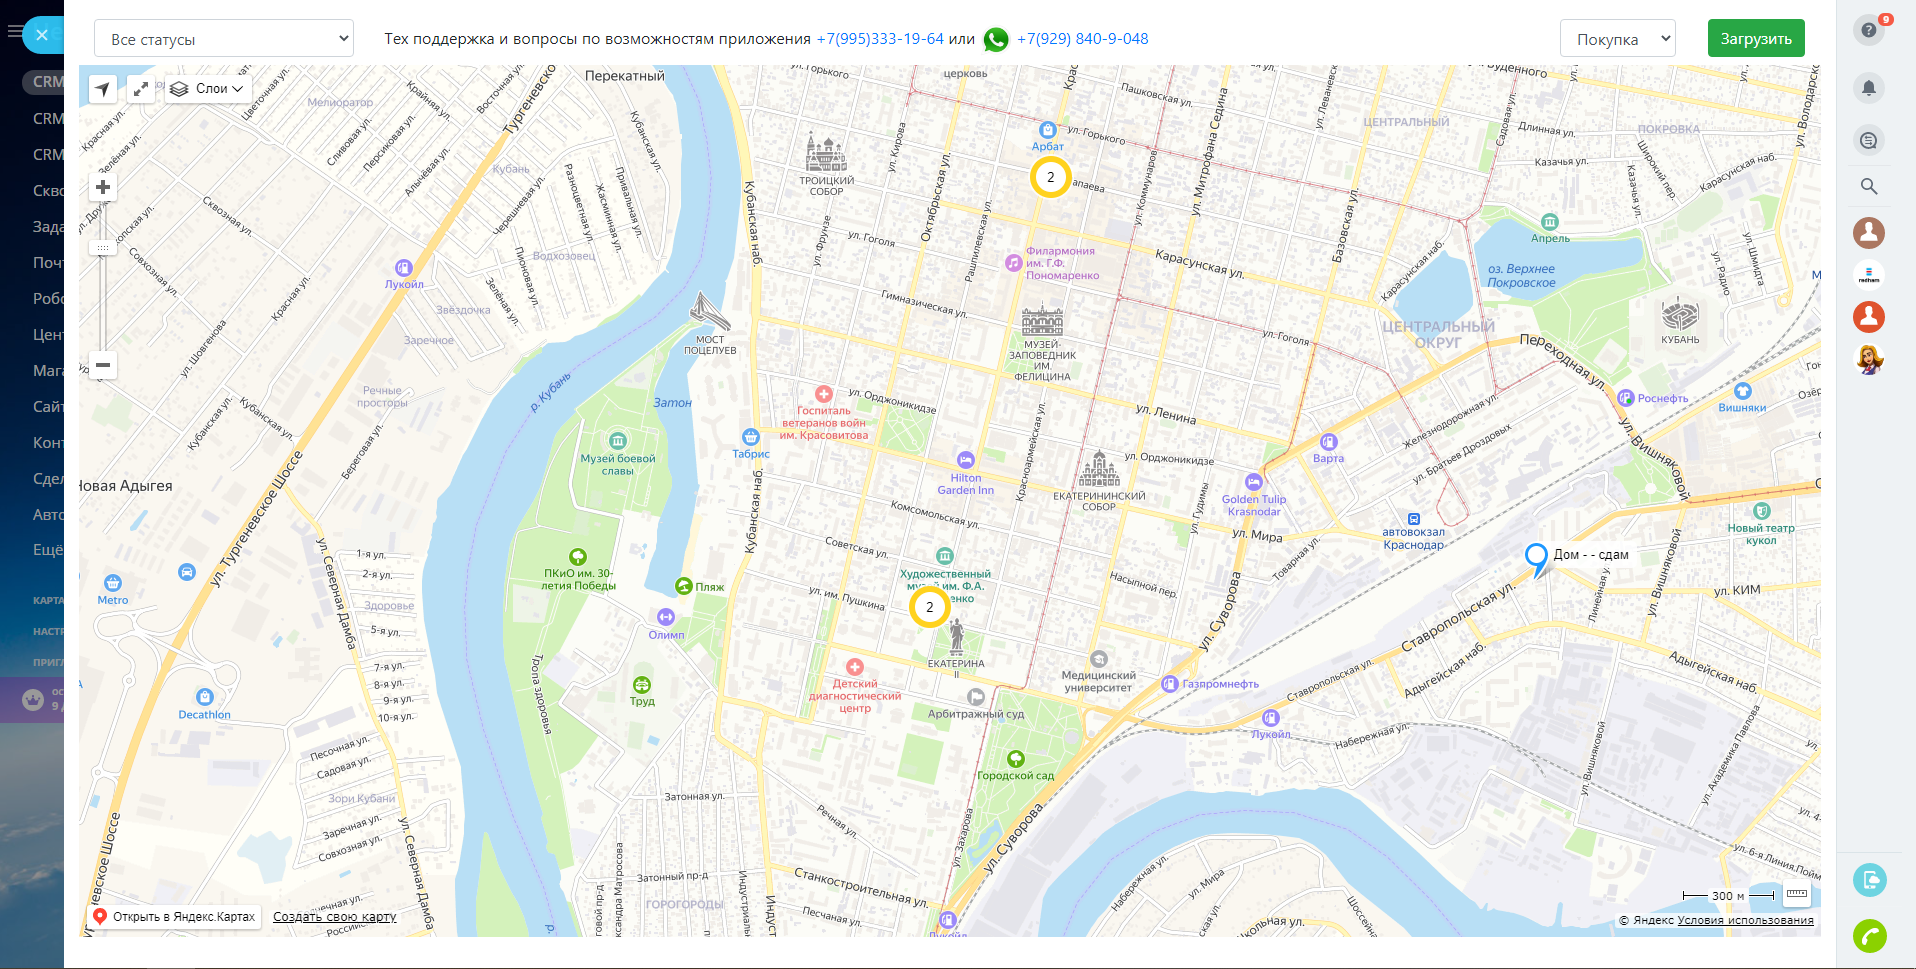Open the notifications bell
This screenshot has width=1916, height=969.
point(1869,88)
